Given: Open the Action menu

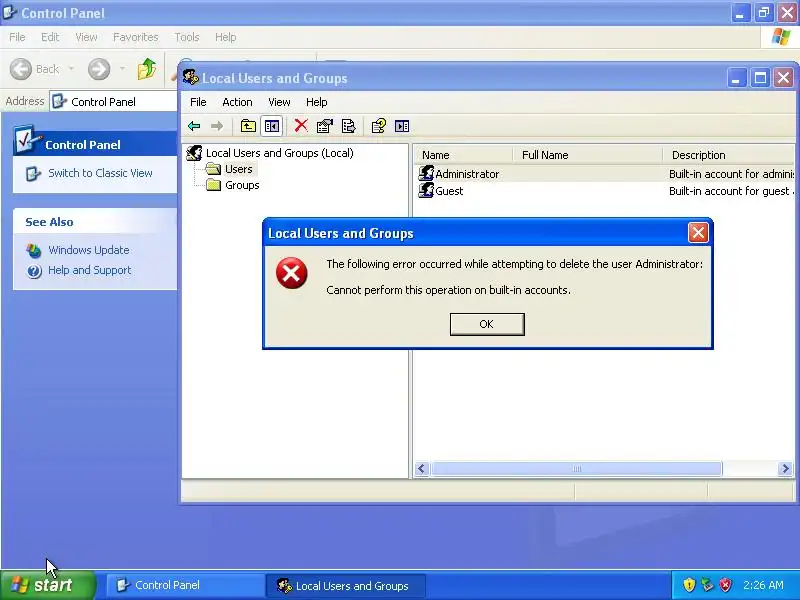Looking at the screenshot, I should [237, 102].
